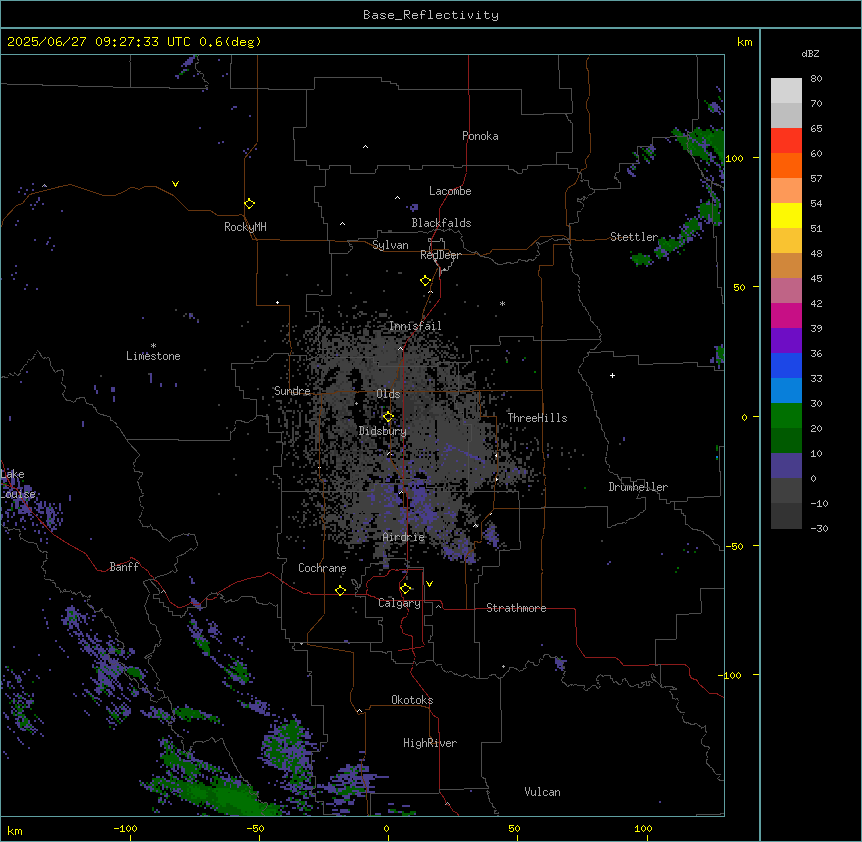Viewport: 862px width, 842px height.
Task: Click the Didsbury label
Action: [x=383, y=431]
